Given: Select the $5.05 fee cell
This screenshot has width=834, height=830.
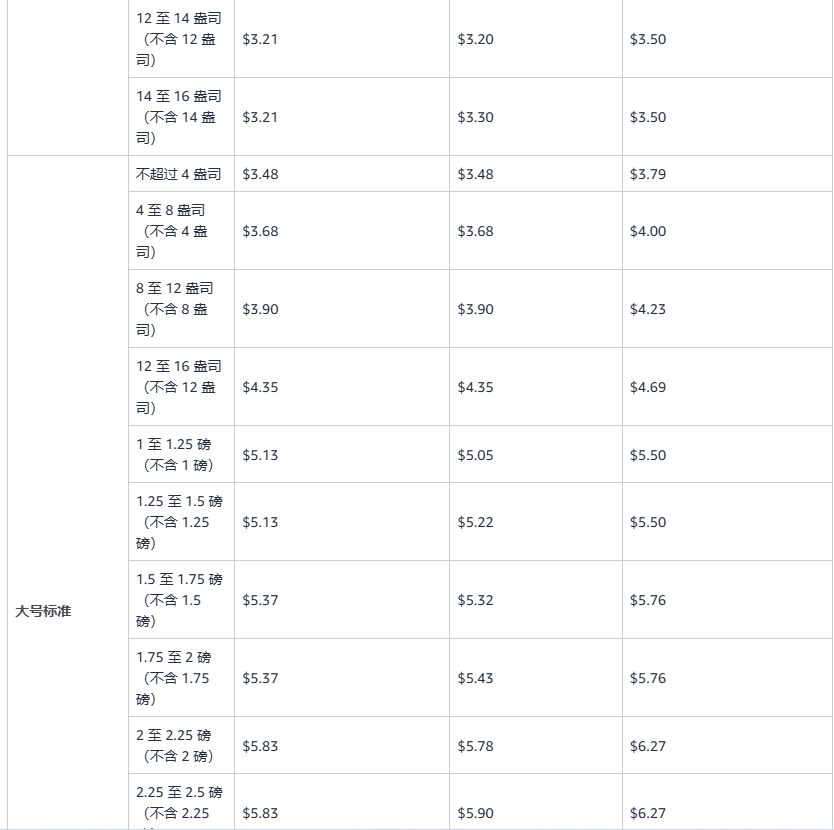Looking at the screenshot, I should [476, 455].
